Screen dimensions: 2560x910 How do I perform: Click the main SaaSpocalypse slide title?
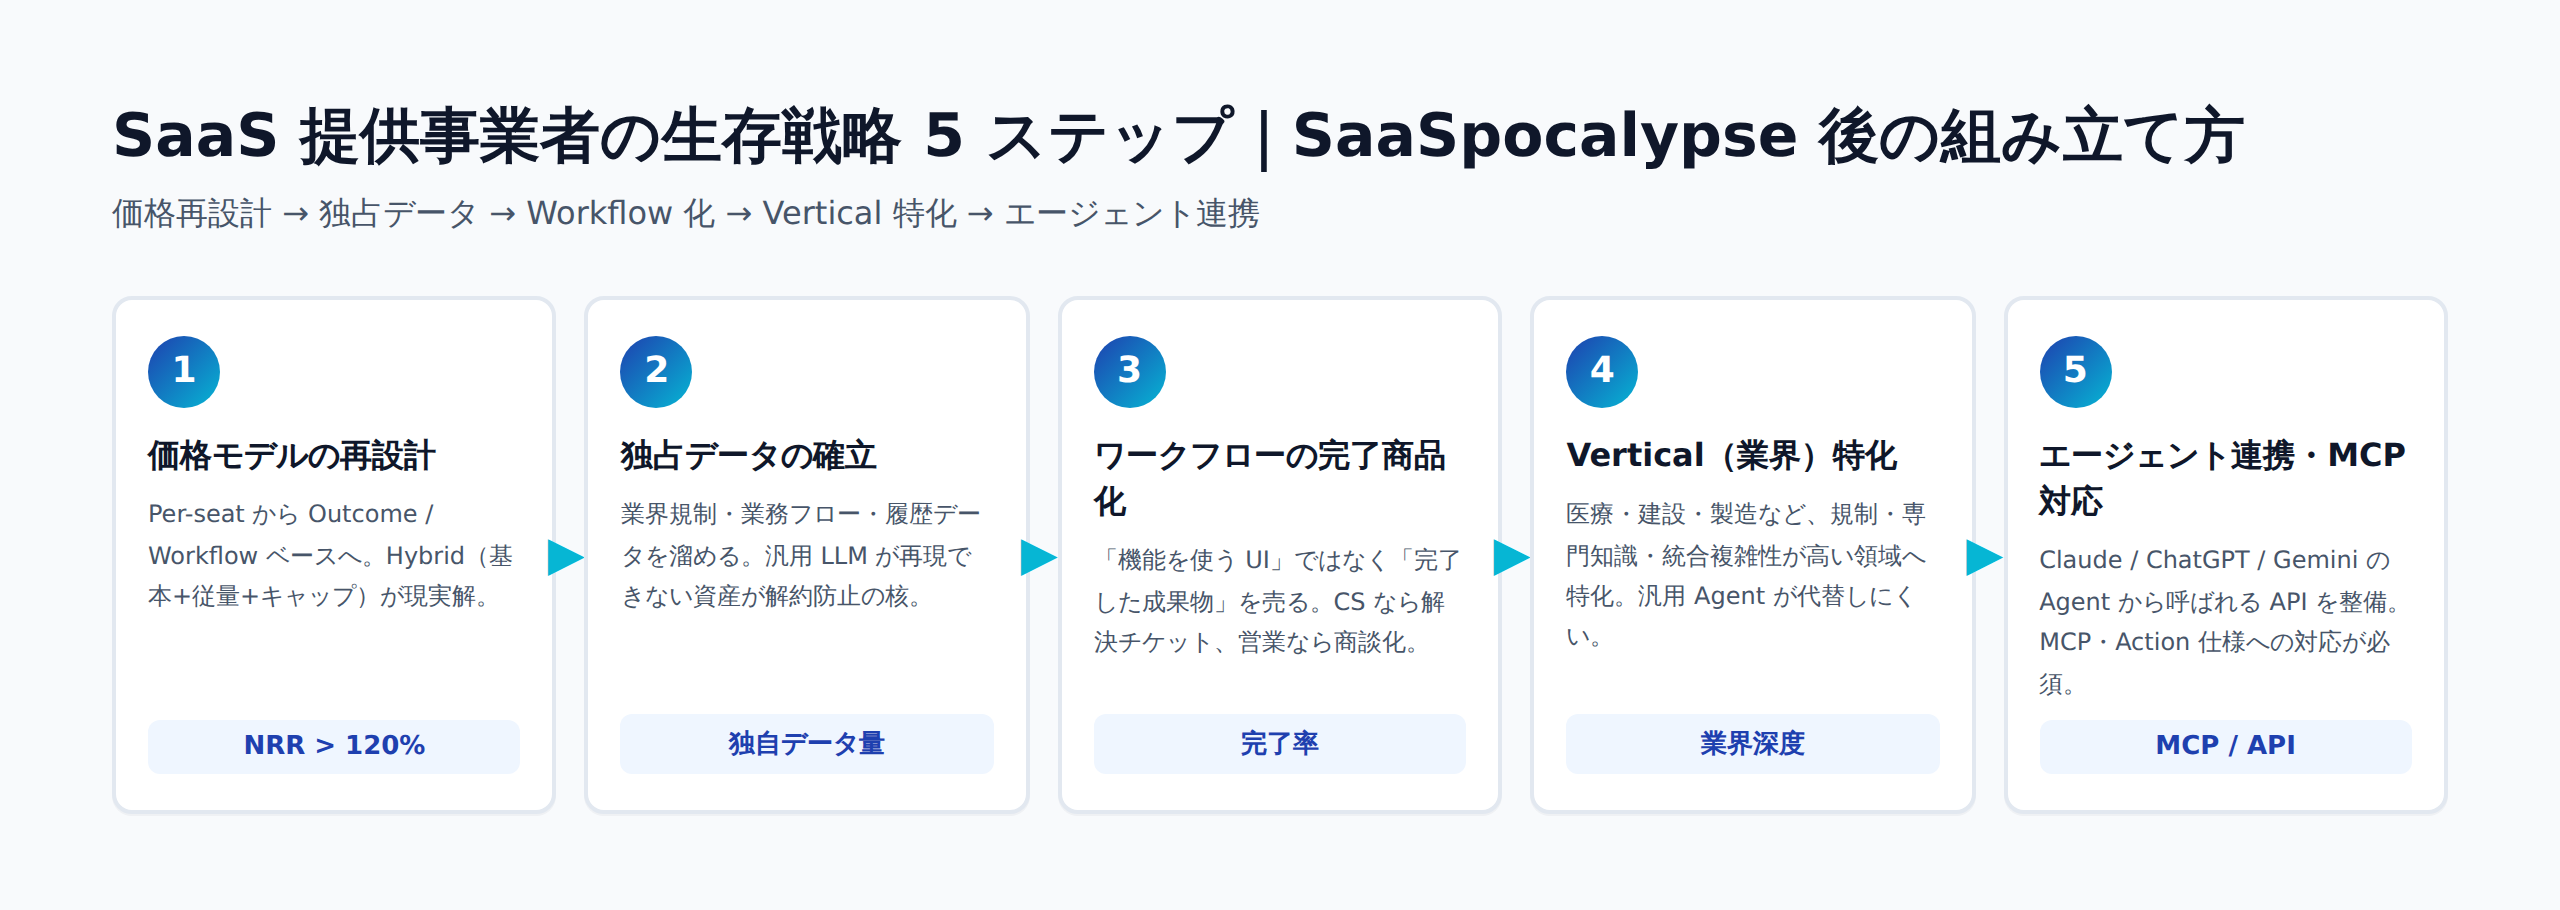[1179, 137]
